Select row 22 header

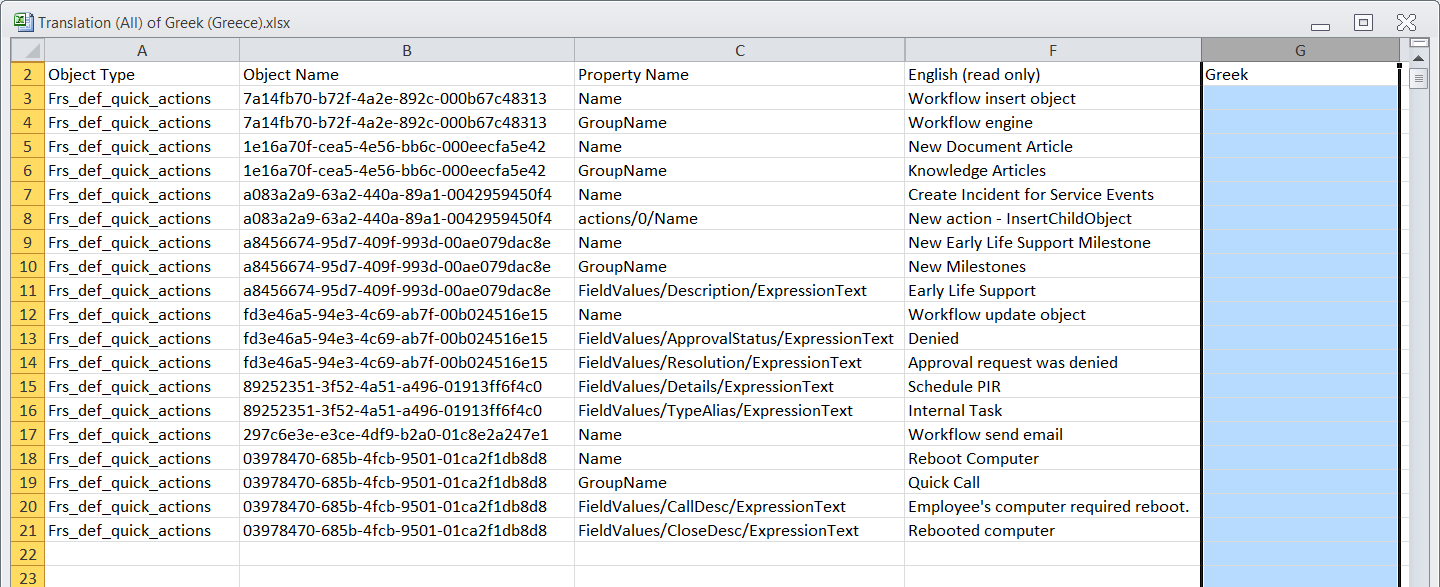(x=27, y=555)
